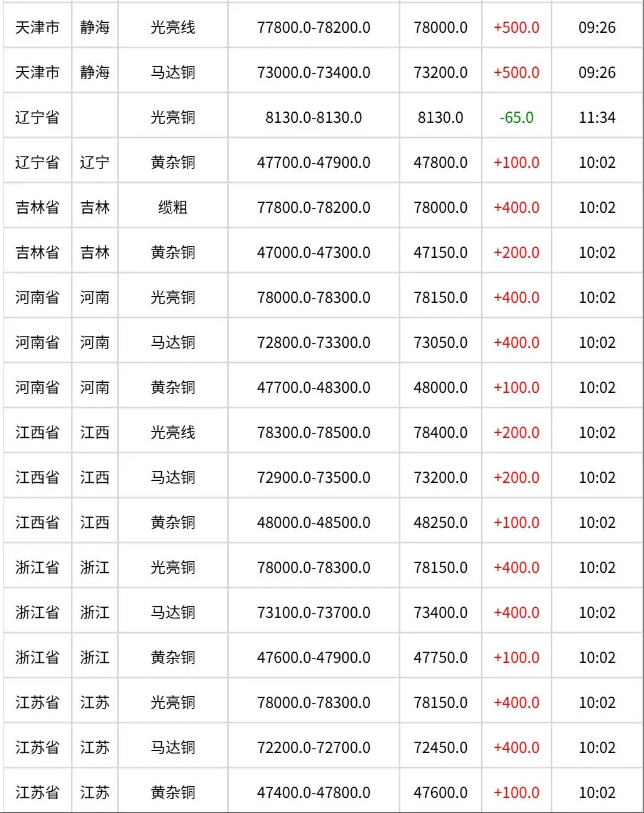644x813 pixels.
Task: Click +100.0 change in 江苏省 黄杂铜 row
Action: (516, 793)
